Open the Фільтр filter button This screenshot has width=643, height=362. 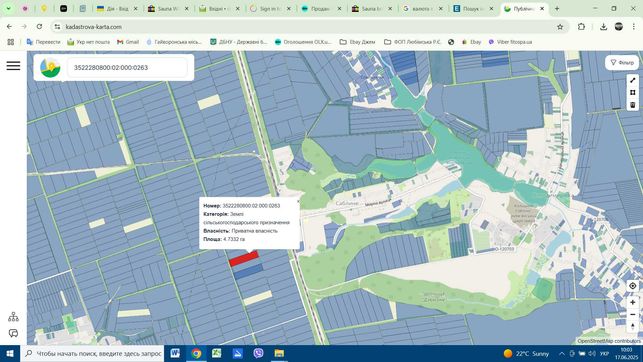point(622,62)
